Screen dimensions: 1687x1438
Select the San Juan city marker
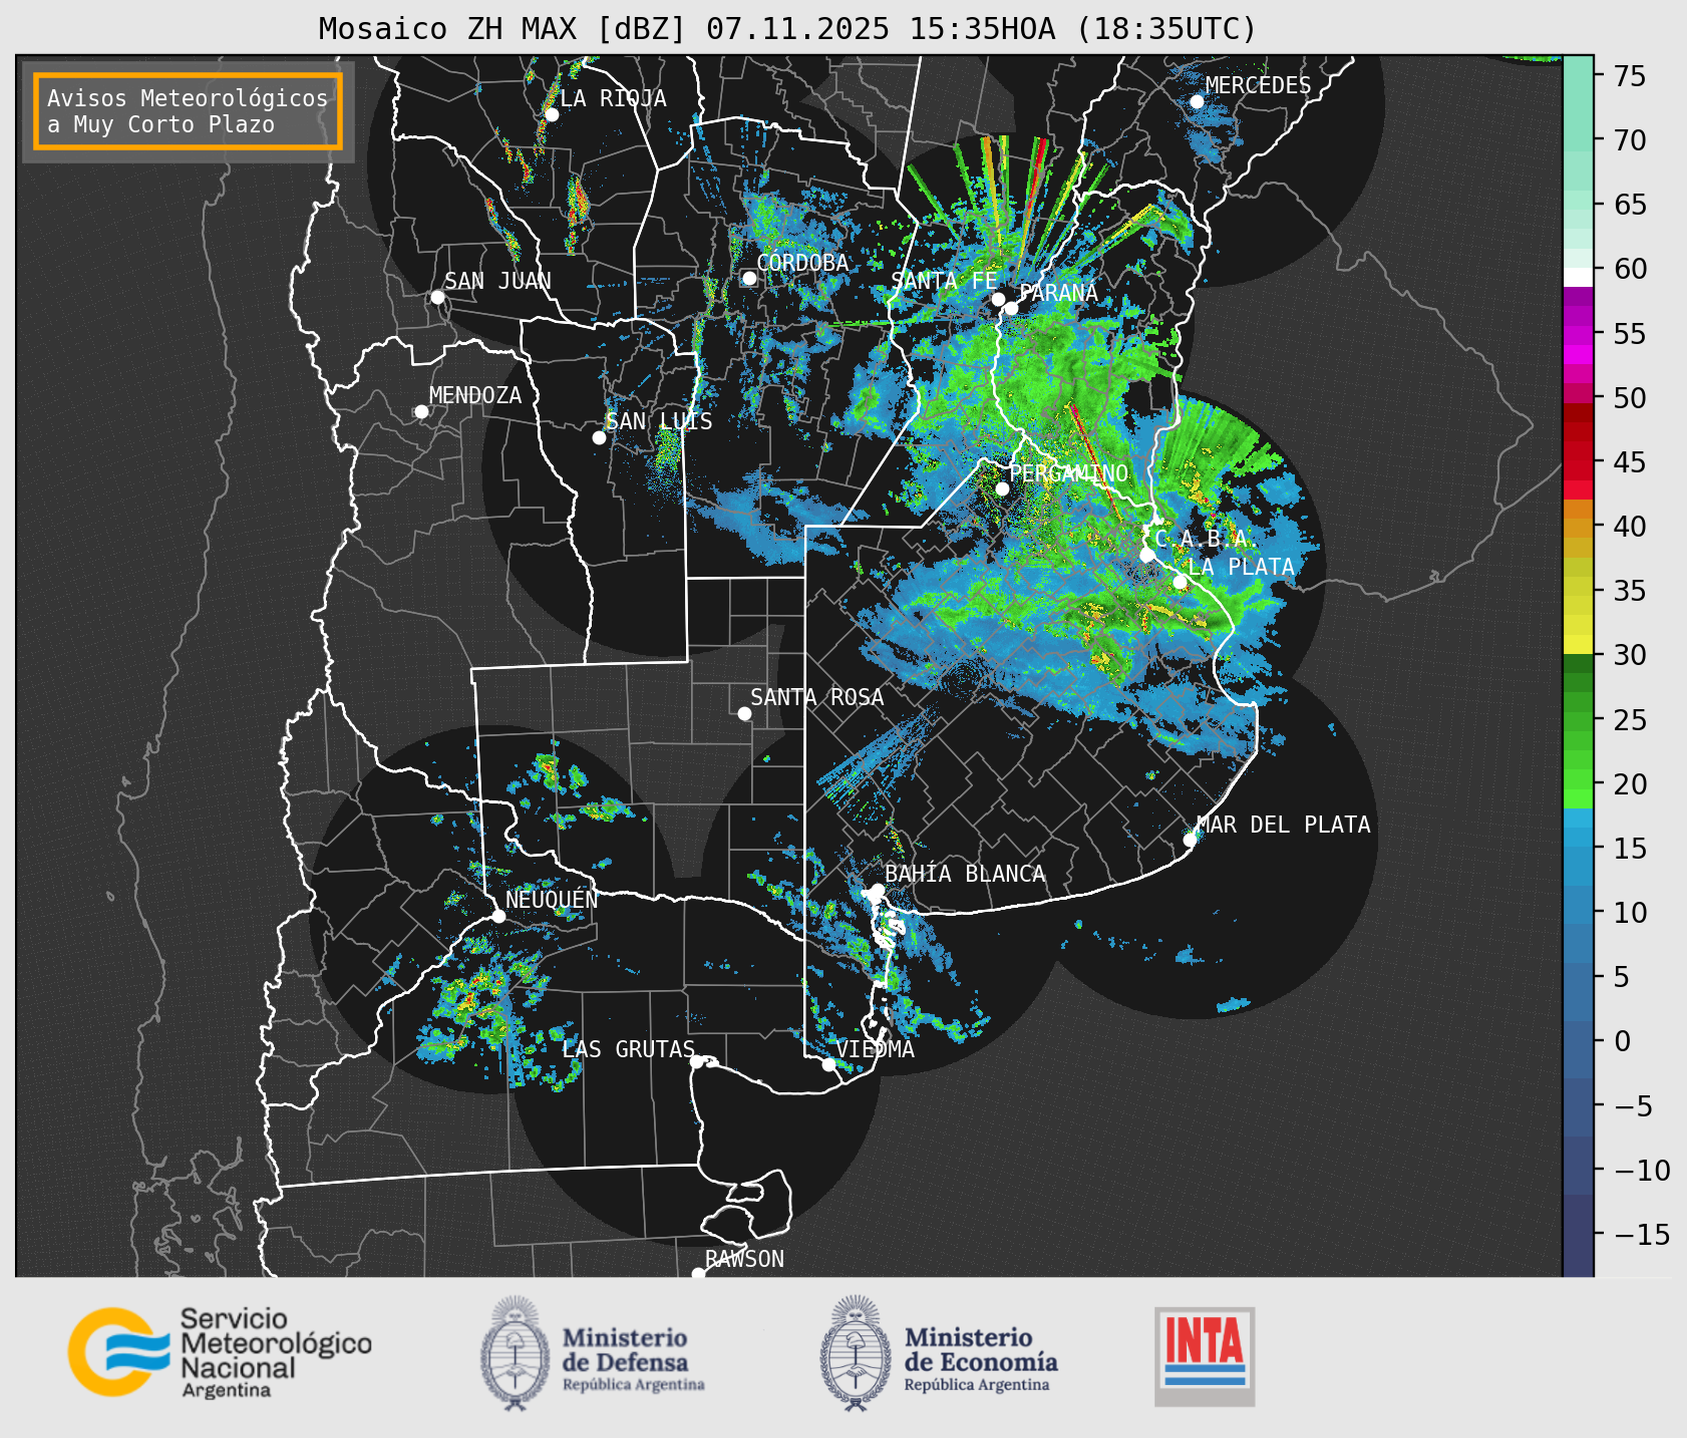(x=437, y=297)
